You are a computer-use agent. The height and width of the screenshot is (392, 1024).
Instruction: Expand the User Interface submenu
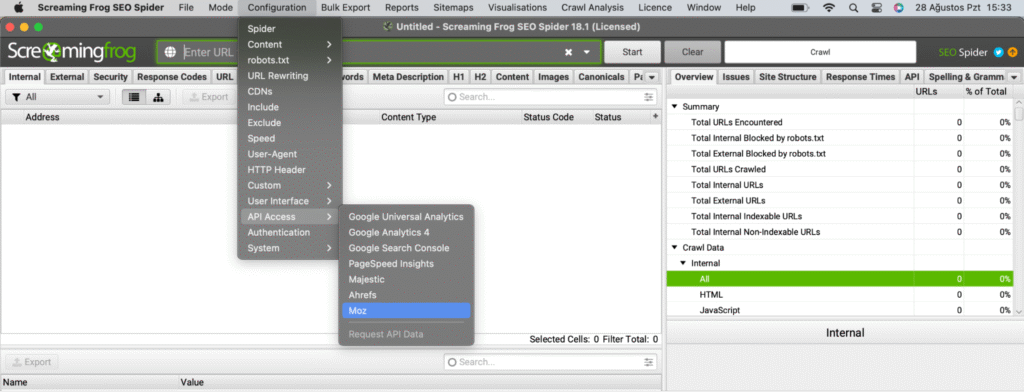click(x=289, y=201)
